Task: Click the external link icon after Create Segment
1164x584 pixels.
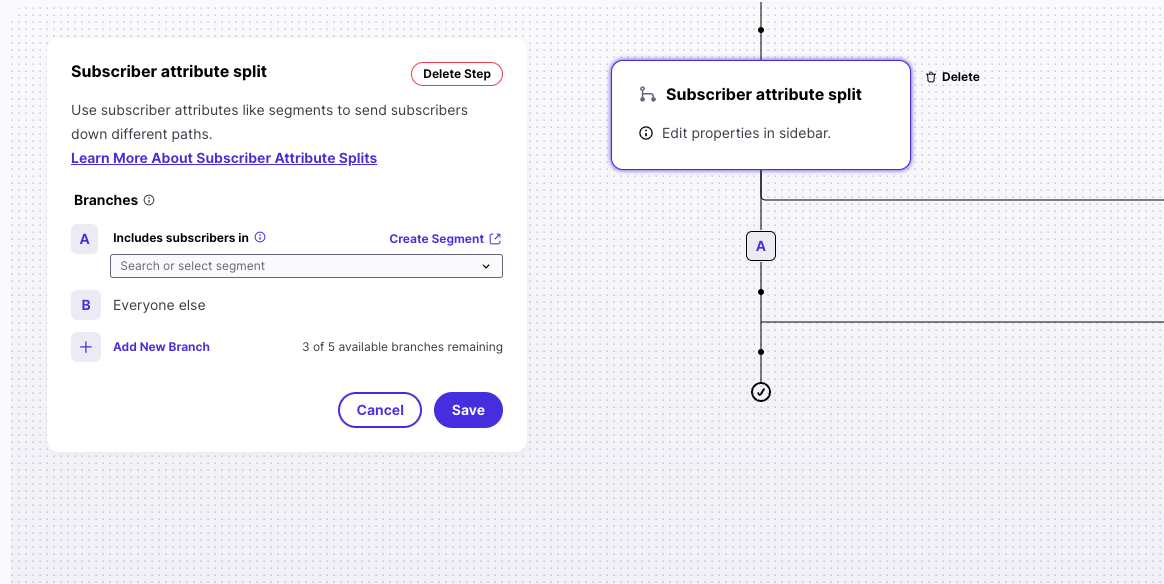Action: coord(496,239)
